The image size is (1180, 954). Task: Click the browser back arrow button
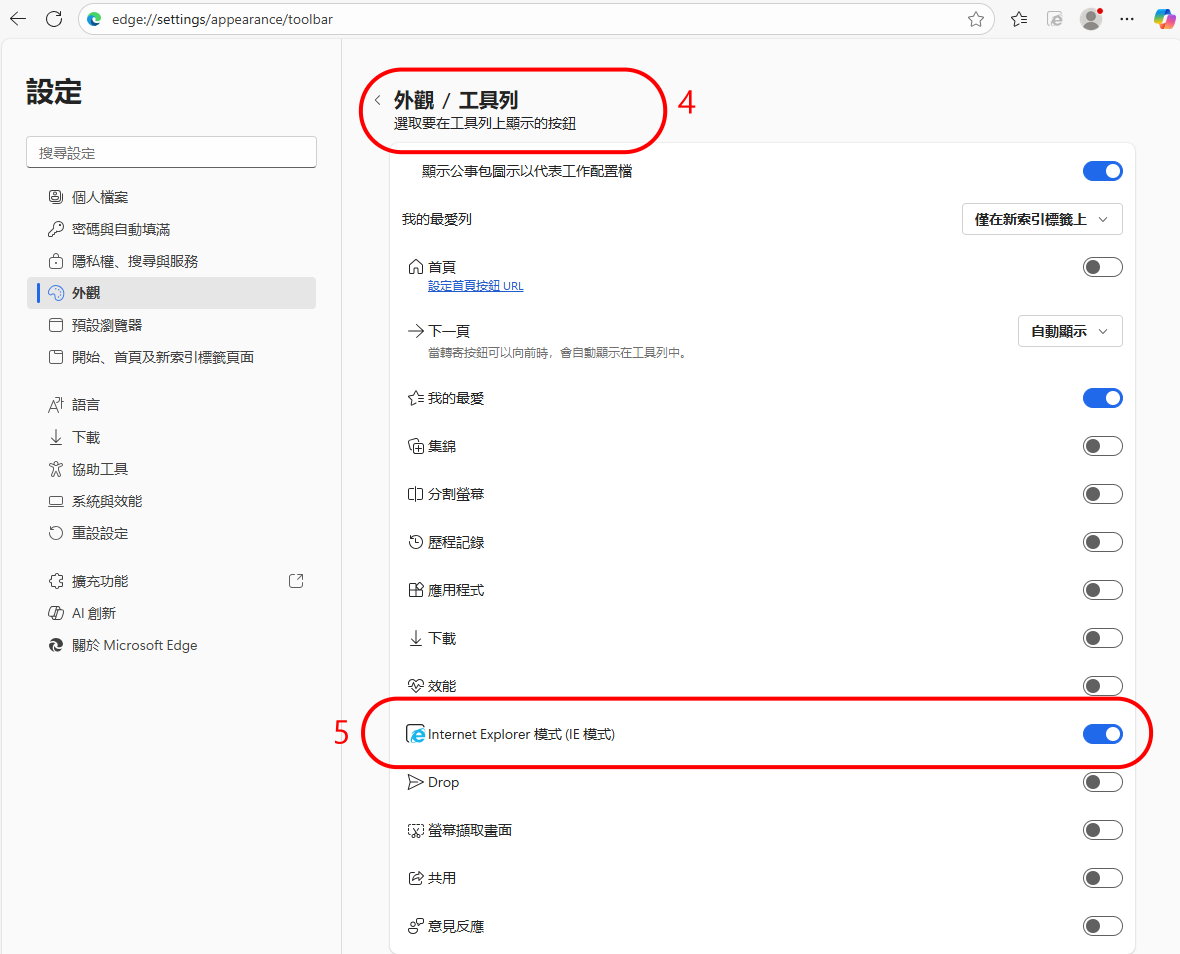[18, 19]
